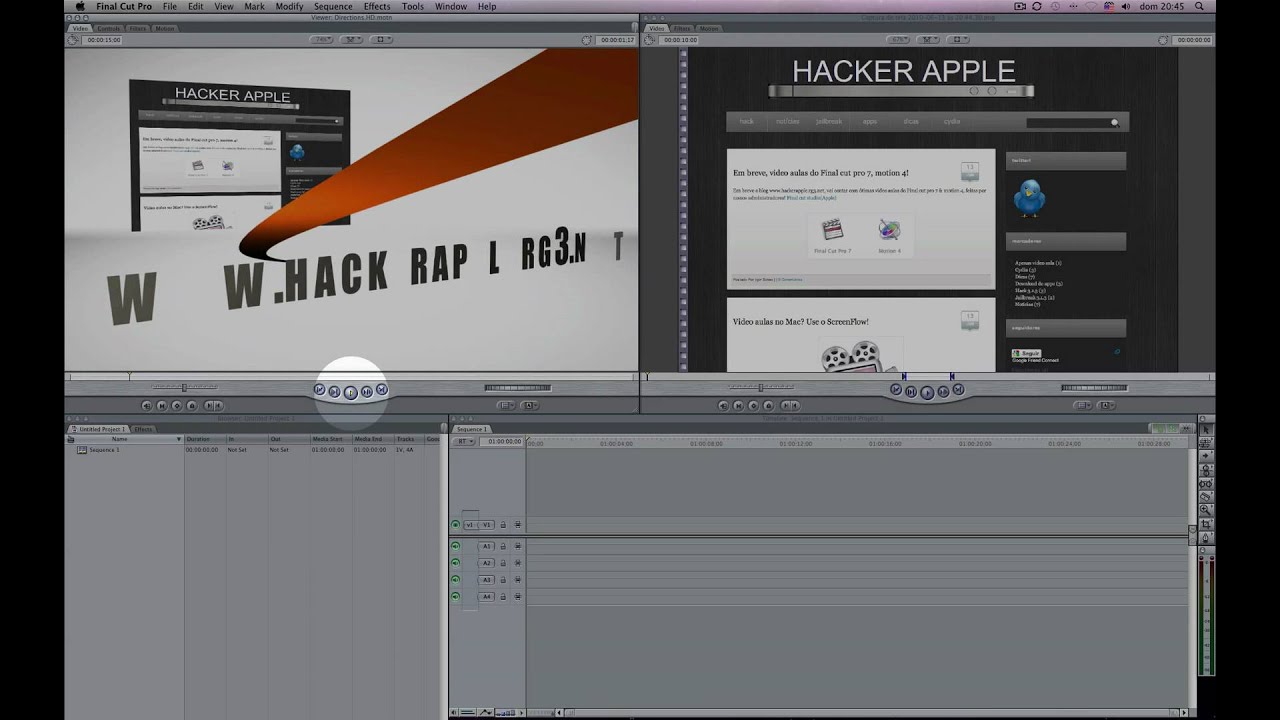Toggle V1 video track visibility

tap(455, 525)
